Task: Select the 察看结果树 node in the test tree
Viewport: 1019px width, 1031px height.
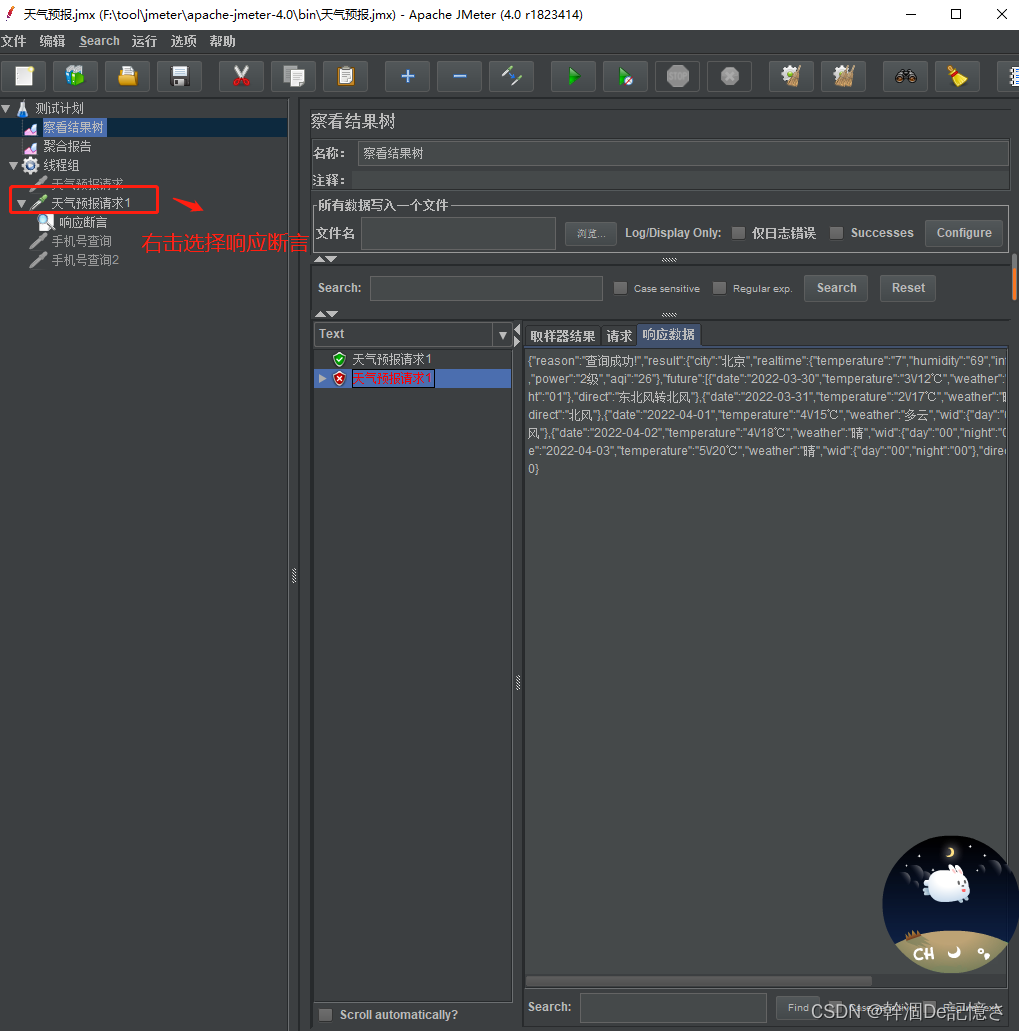Action: pyautogui.click(x=74, y=127)
